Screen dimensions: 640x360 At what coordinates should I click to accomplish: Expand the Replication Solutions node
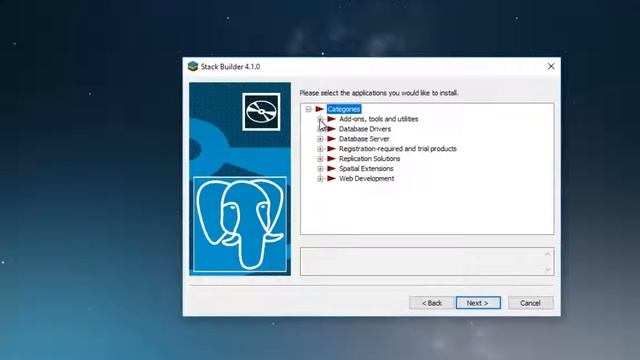[x=320, y=159]
